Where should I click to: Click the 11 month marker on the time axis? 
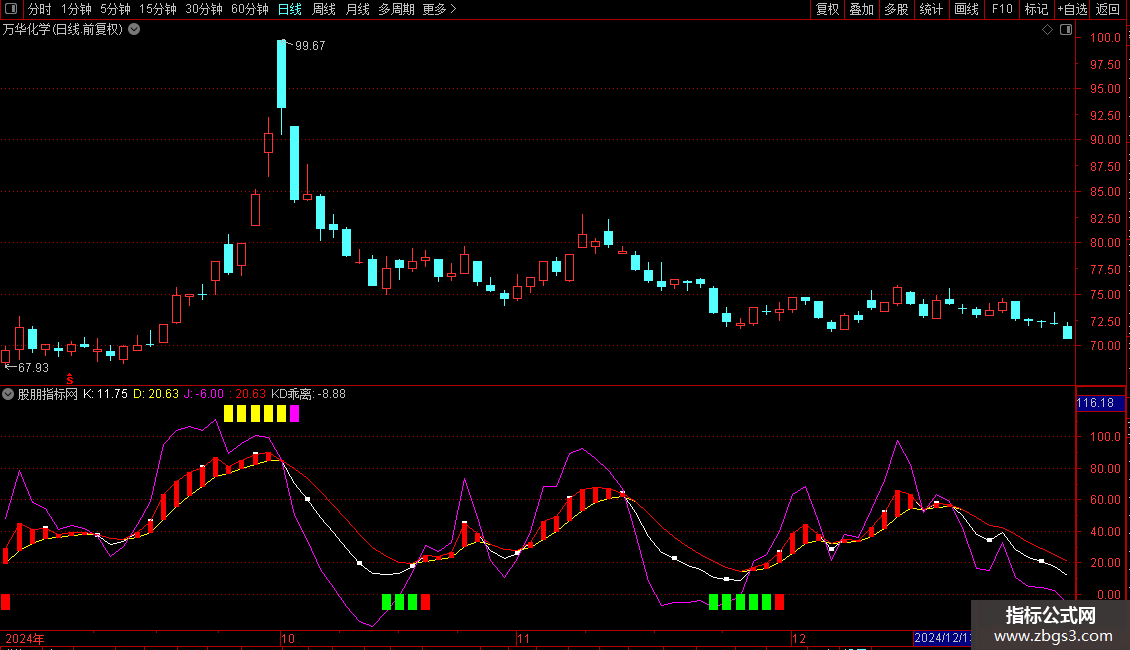click(523, 638)
